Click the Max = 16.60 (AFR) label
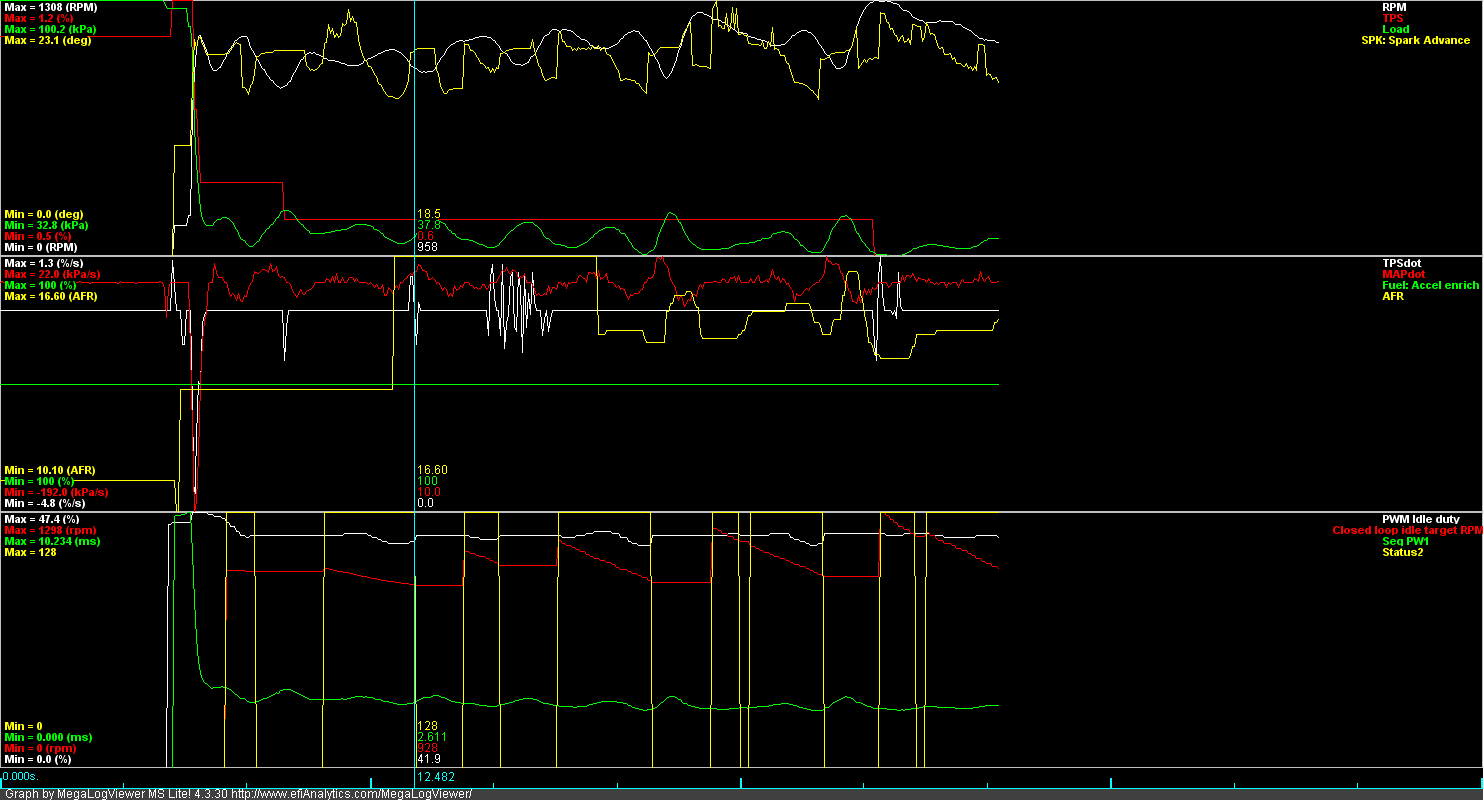This screenshot has height=800, width=1483. [x=51, y=296]
